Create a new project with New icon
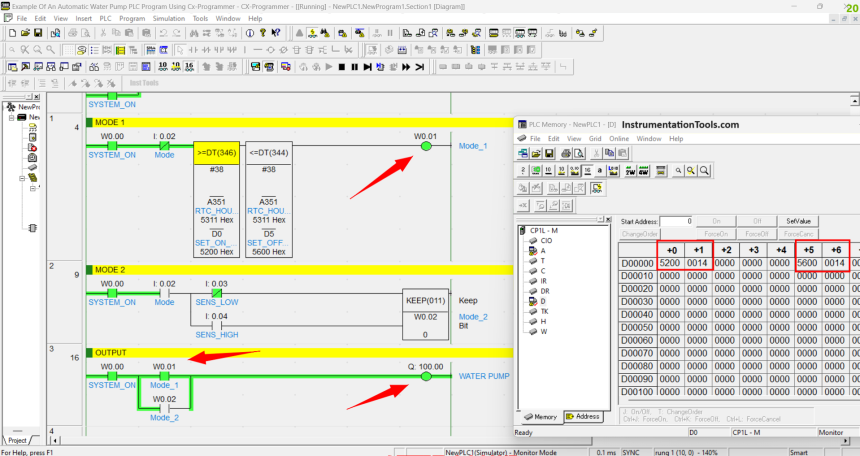Image resolution: width=860 pixels, height=456 pixels. point(12,33)
